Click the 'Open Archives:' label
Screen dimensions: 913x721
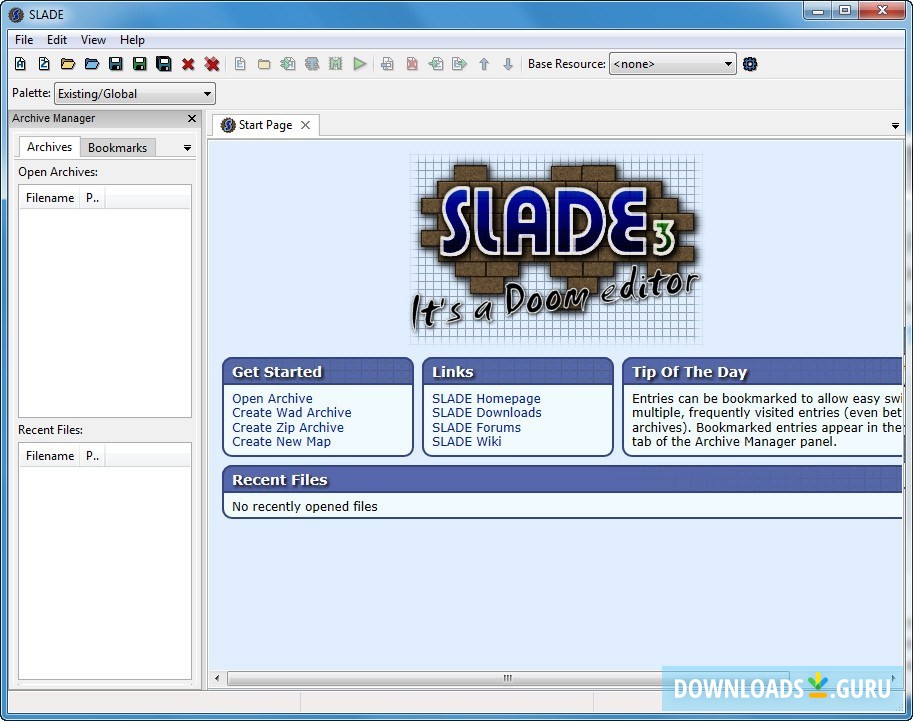[x=58, y=172]
